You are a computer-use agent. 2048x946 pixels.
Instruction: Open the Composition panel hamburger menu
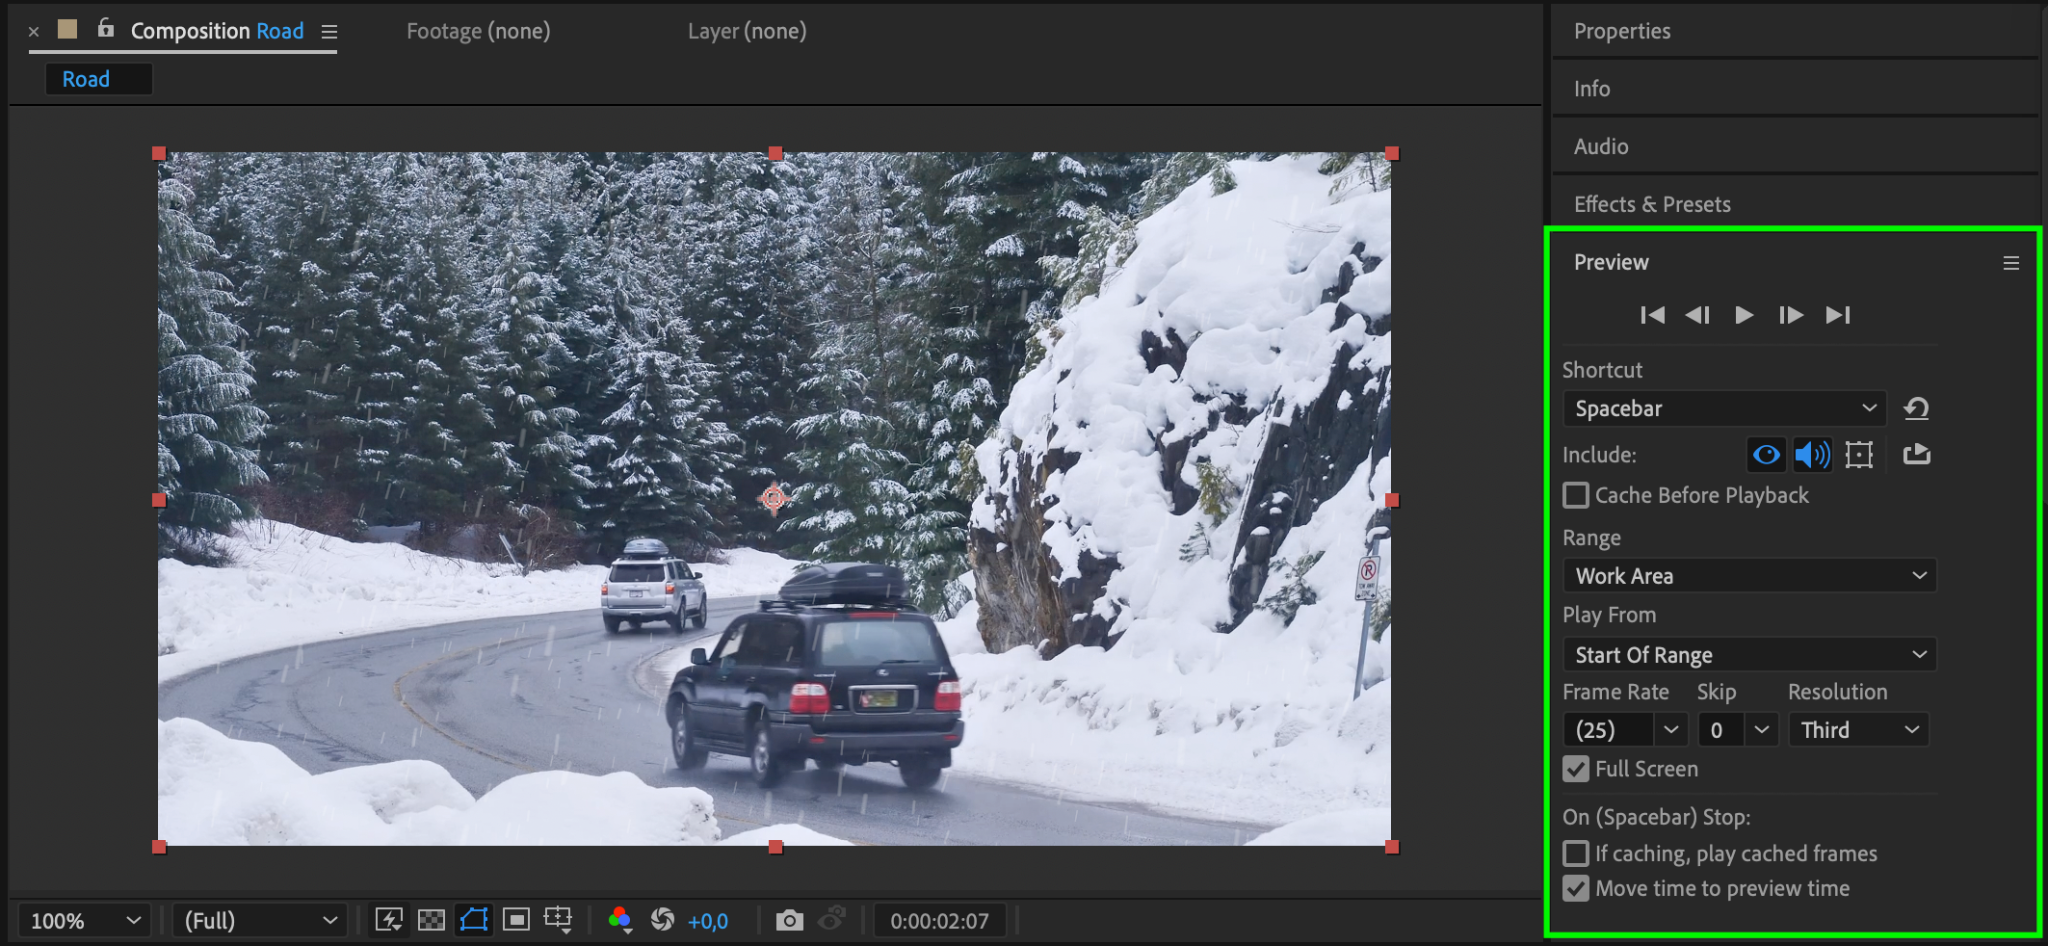click(329, 32)
